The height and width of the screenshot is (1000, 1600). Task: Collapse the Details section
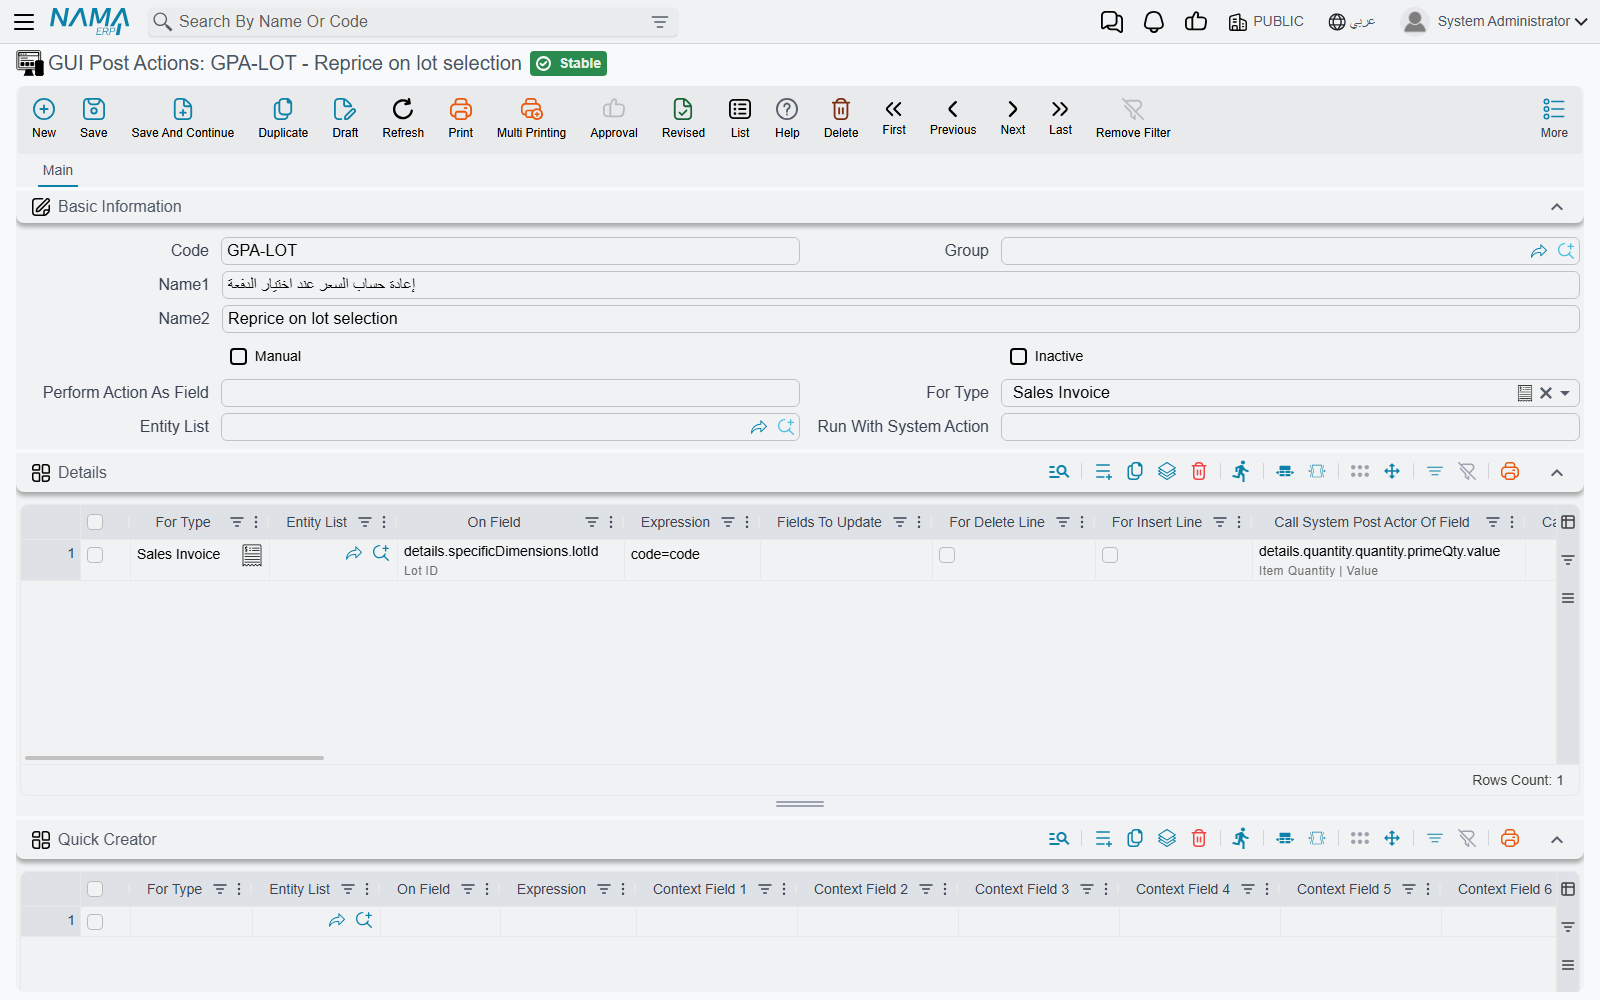point(1557,472)
